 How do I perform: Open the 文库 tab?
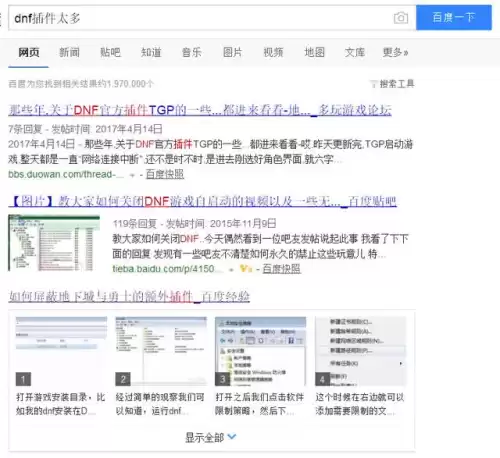pos(355,52)
